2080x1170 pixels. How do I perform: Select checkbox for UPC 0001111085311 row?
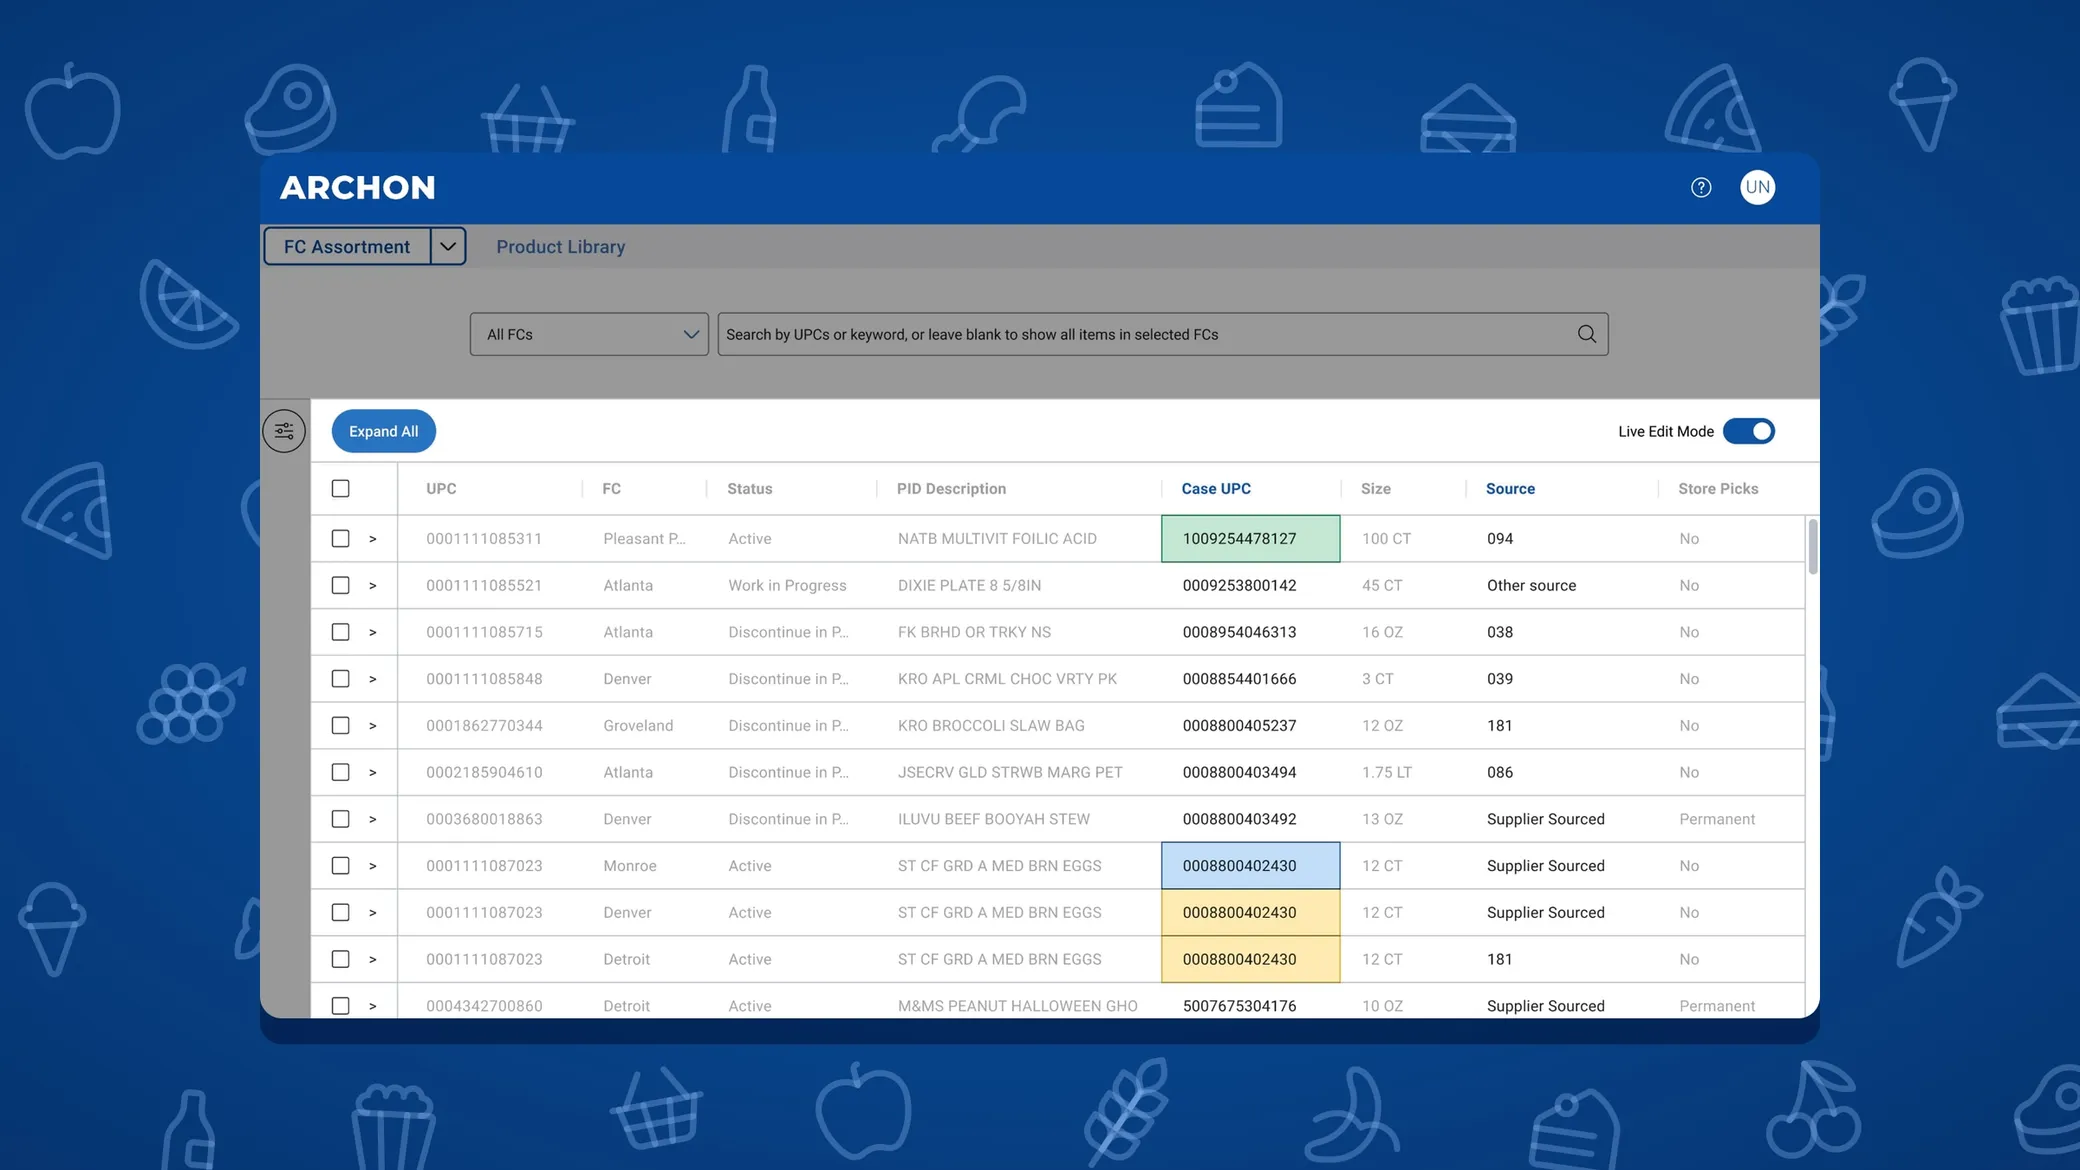click(341, 538)
